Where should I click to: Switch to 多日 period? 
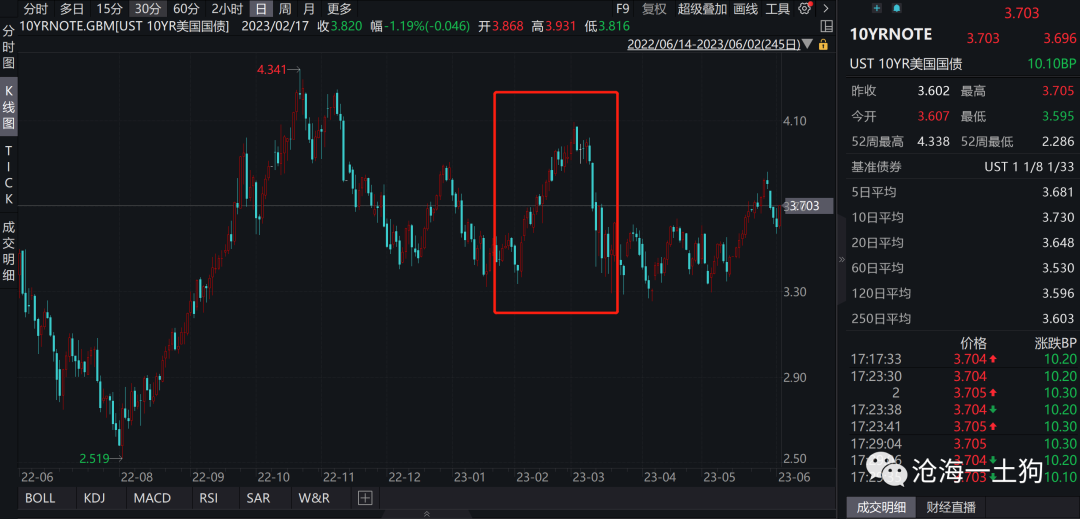pos(72,9)
